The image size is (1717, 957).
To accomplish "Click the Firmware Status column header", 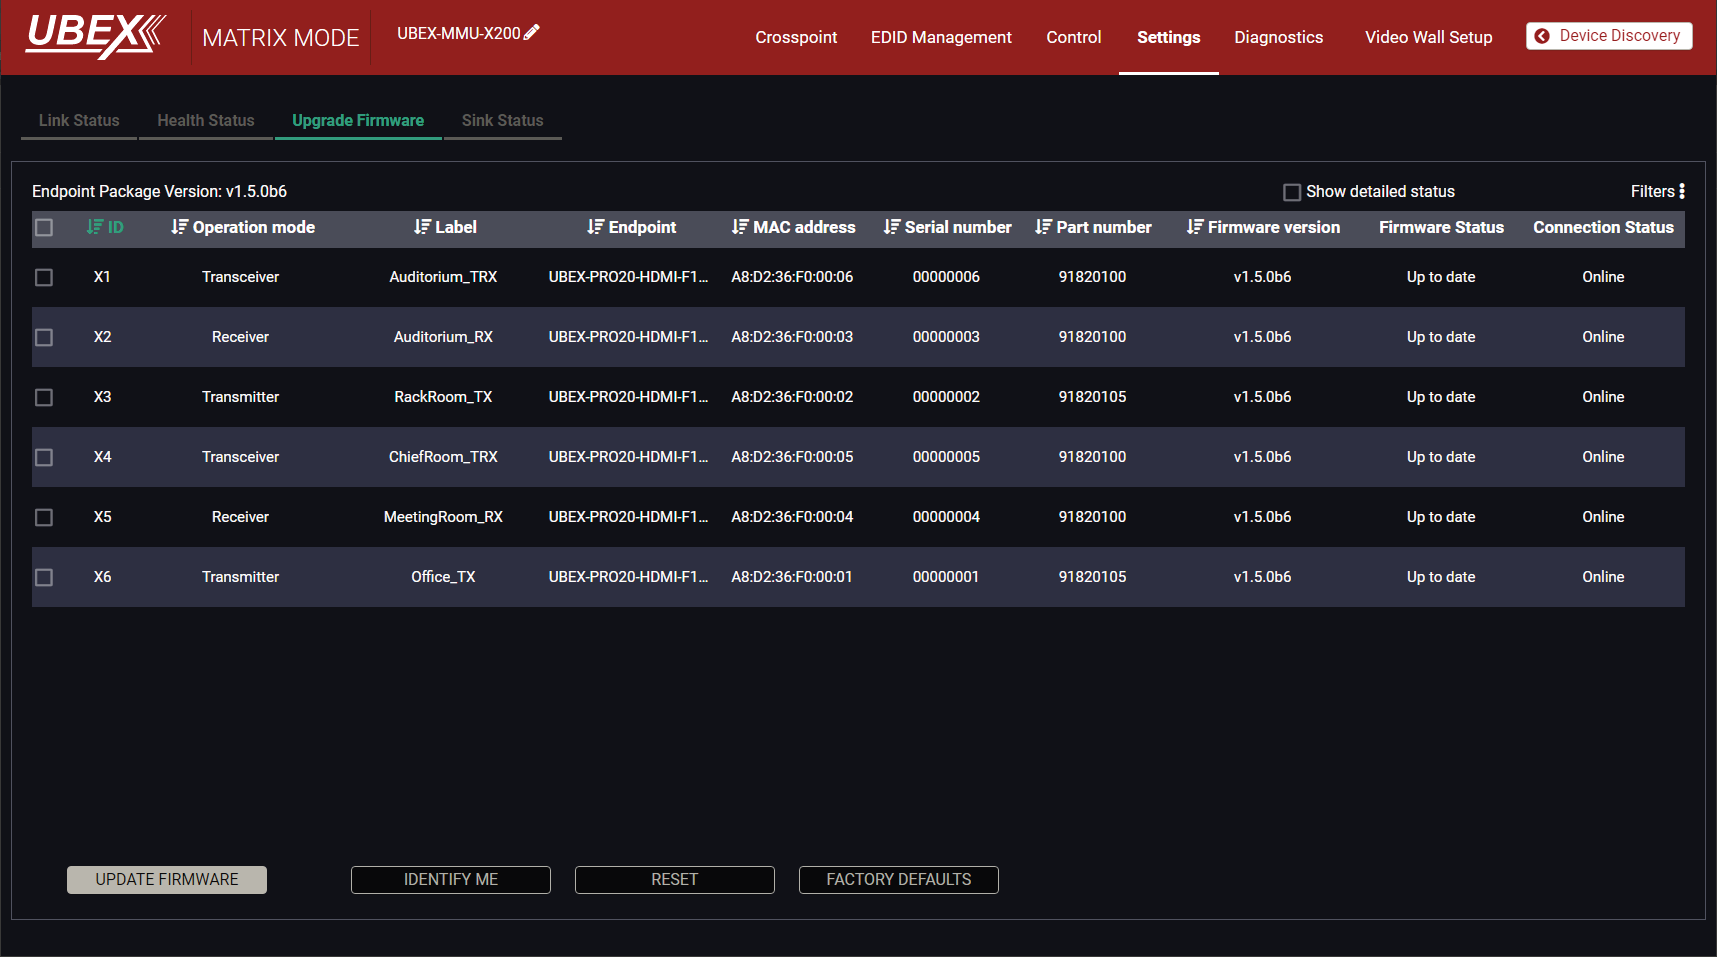I will (x=1441, y=227).
